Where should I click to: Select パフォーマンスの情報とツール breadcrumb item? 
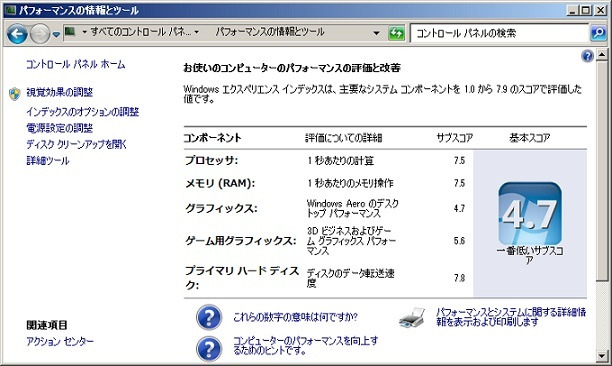270,32
